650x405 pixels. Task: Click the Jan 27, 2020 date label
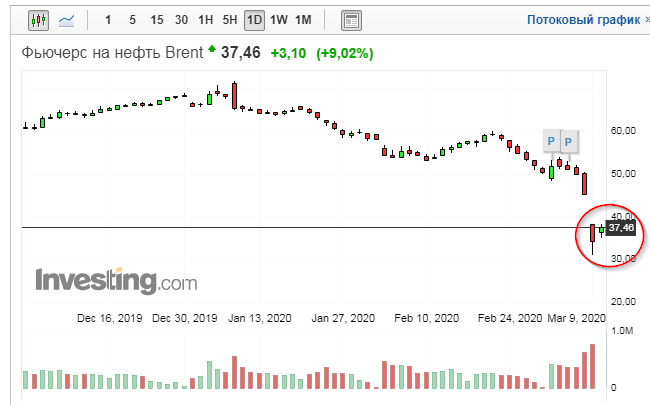tap(343, 318)
